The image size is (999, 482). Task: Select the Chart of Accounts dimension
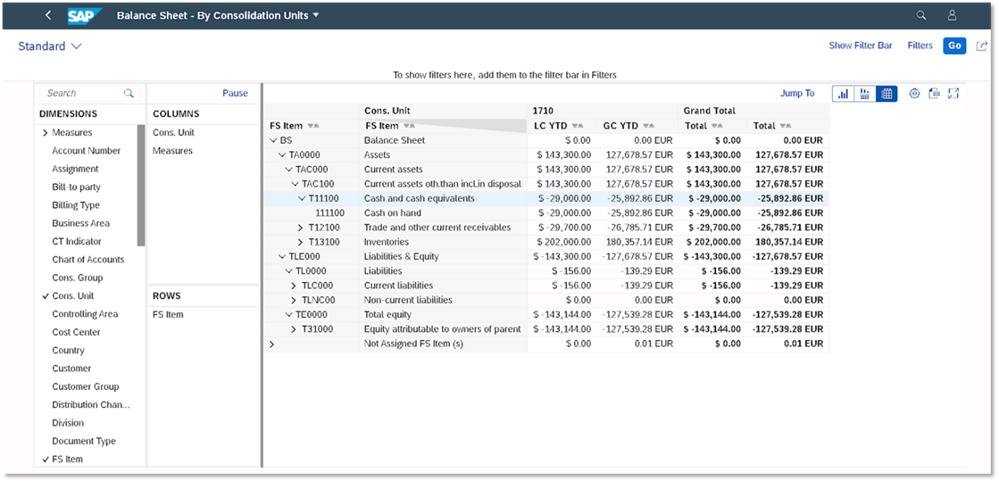point(88,260)
